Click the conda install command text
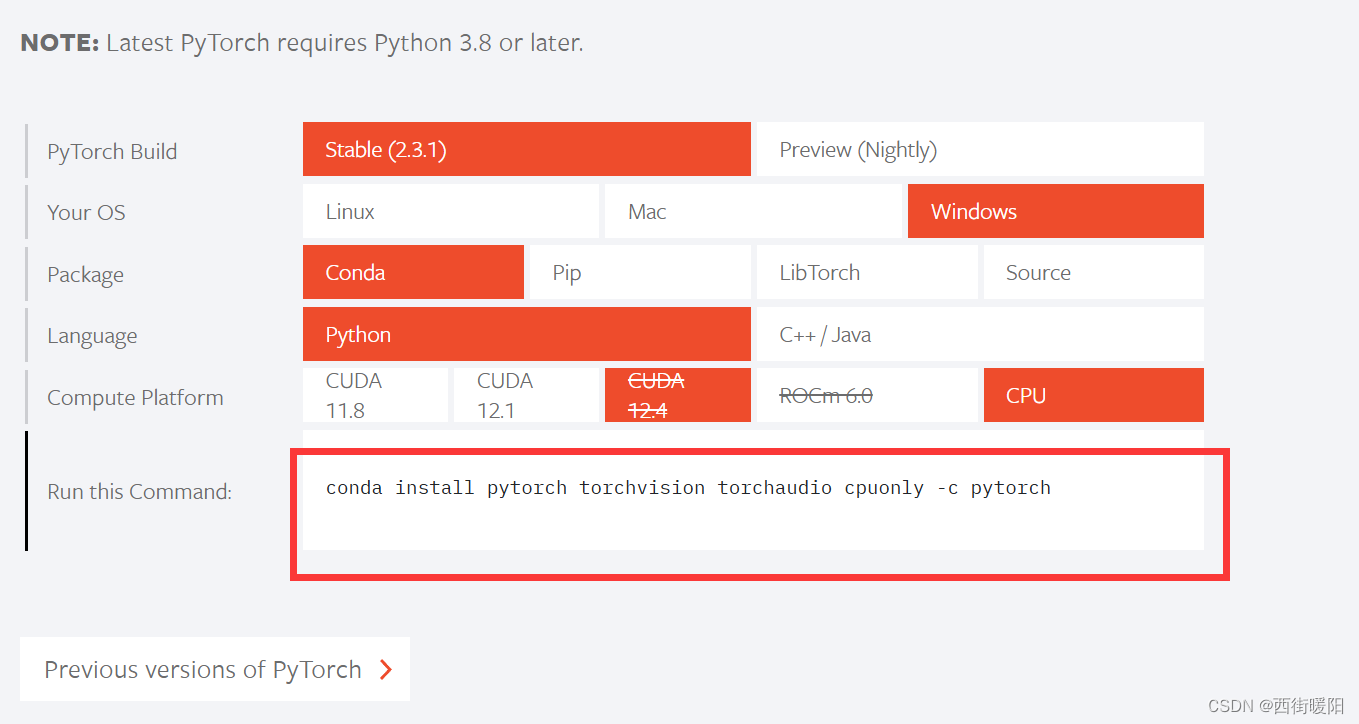Screen dimensions: 1359x724 pyautogui.click(x=688, y=488)
